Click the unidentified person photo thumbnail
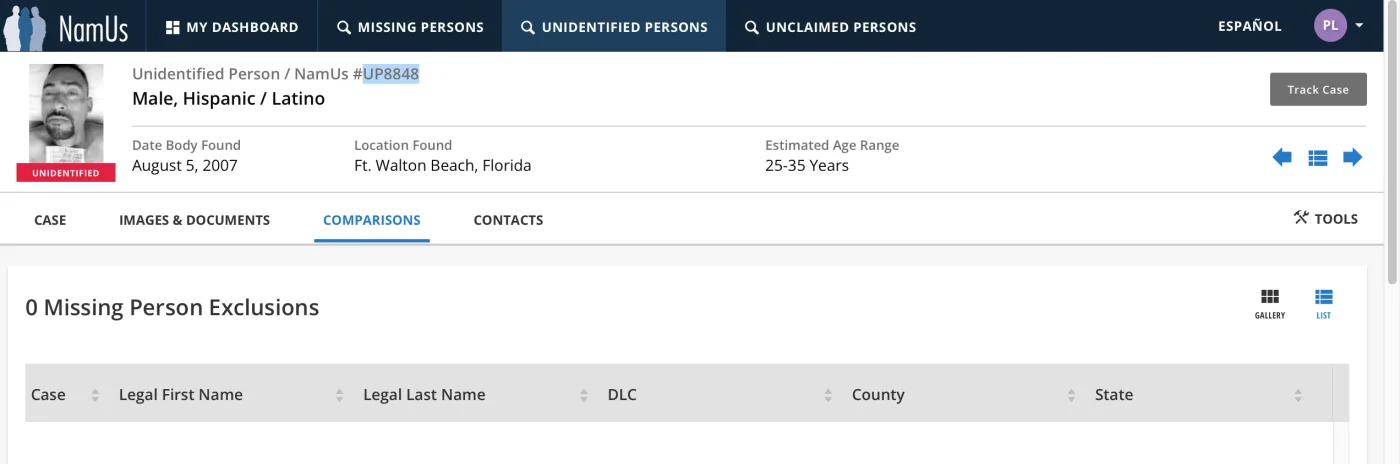Image resolution: width=1400 pixels, height=464 pixels. click(66, 112)
